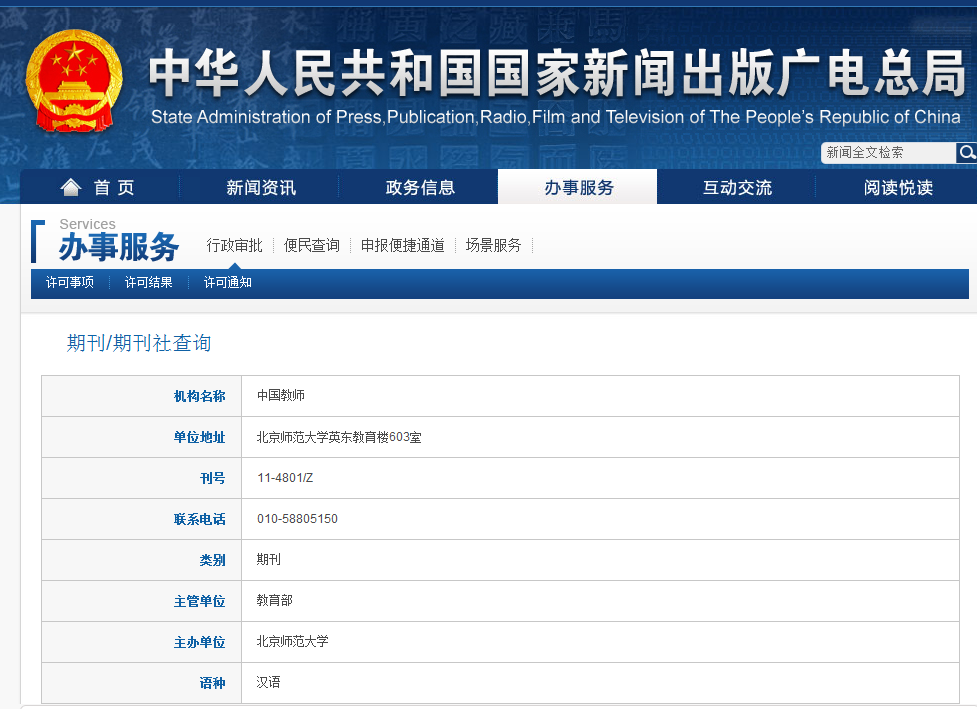977x709 pixels.
Task: Open 许可结果 in the blue bar
Action: tap(148, 283)
